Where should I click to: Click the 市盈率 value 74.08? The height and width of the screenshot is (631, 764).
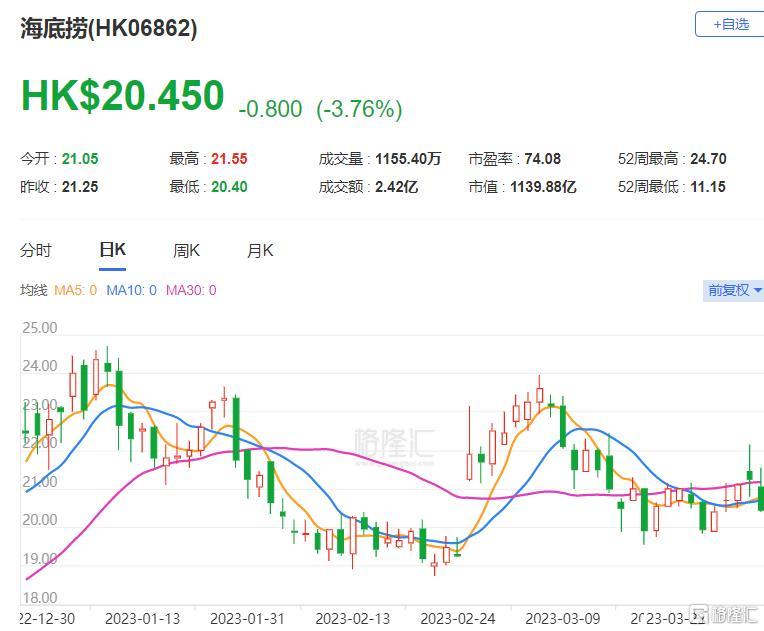[x=542, y=159]
